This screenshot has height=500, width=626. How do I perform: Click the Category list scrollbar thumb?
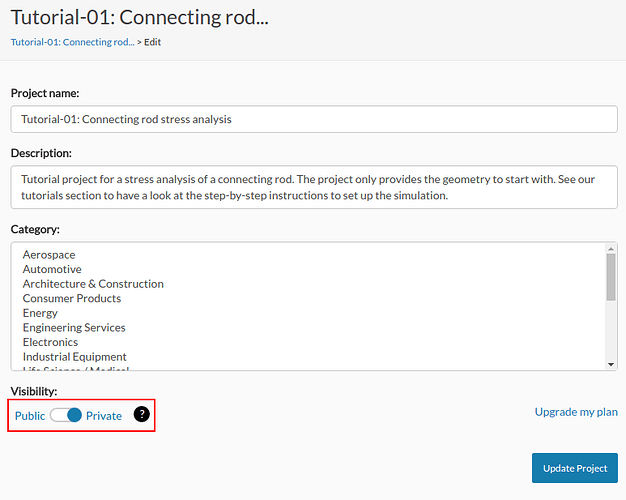click(611, 277)
